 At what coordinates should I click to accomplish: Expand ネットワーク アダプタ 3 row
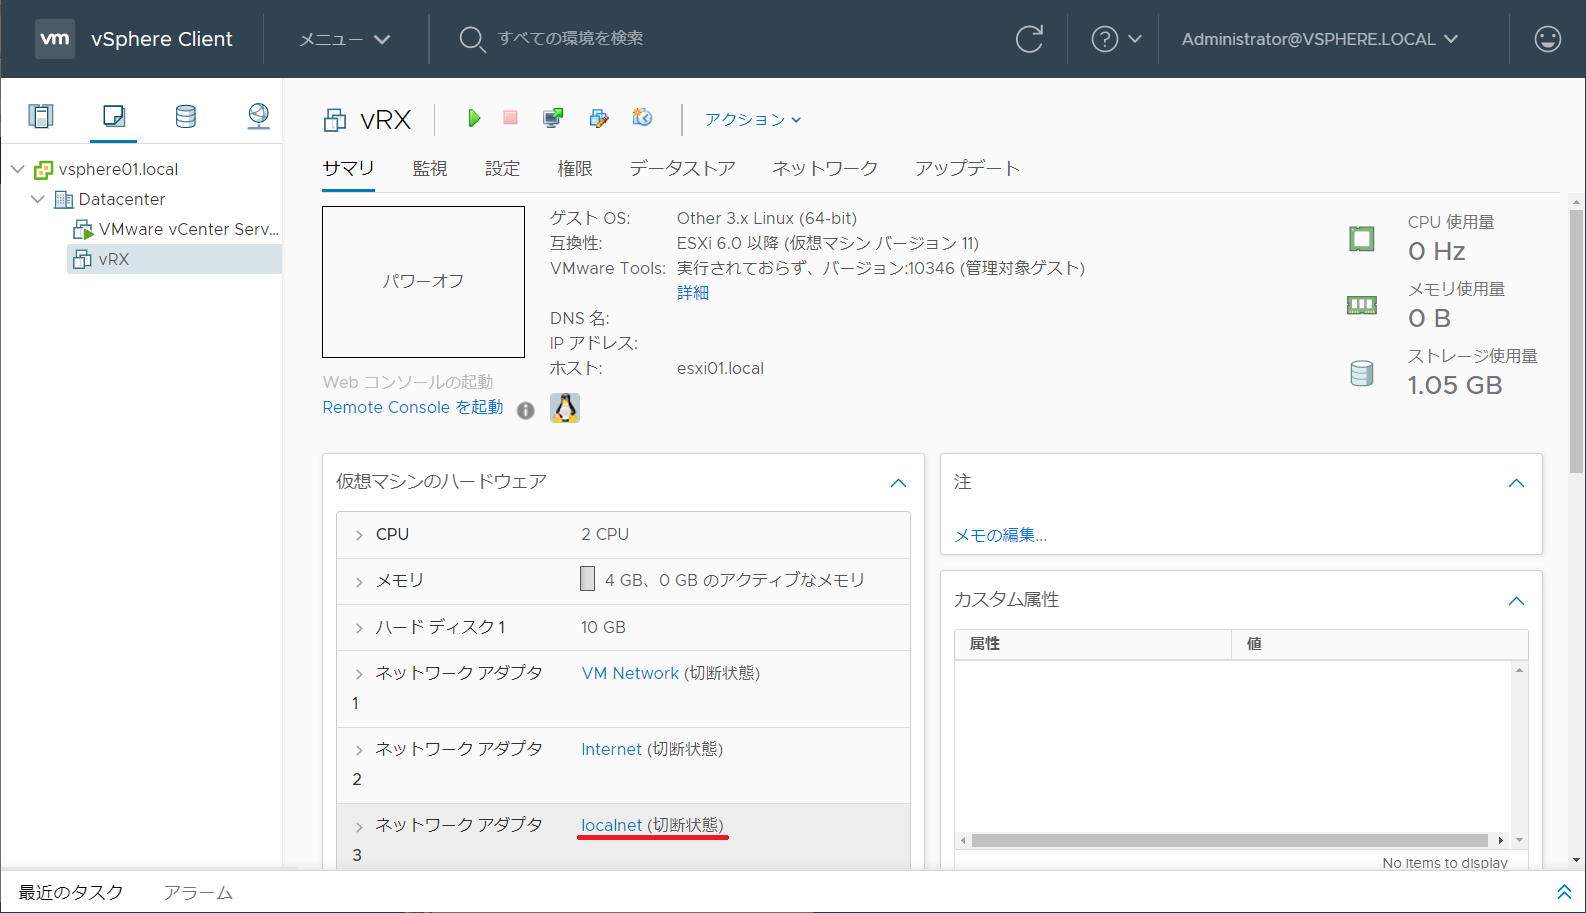pos(359,826)
